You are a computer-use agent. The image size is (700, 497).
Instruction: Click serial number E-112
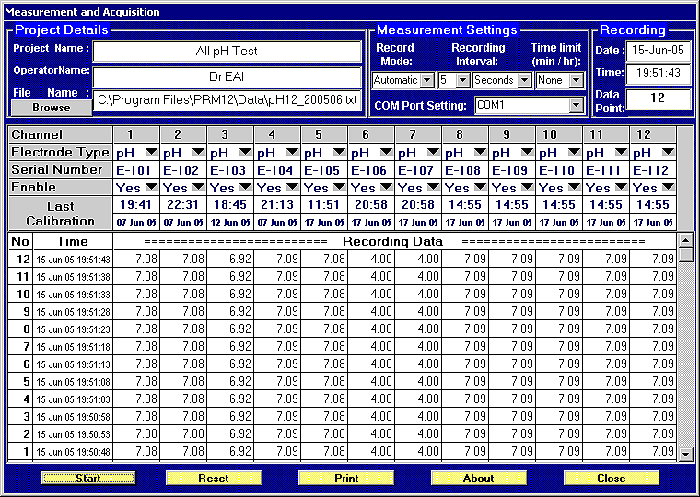[x=653, y=170]
